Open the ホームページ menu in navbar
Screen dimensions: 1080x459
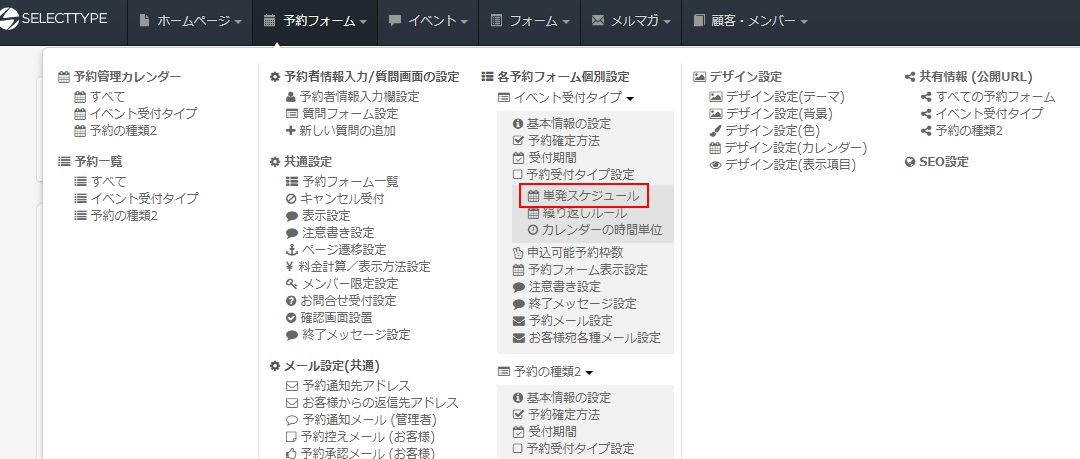click(x=191, y=21)
